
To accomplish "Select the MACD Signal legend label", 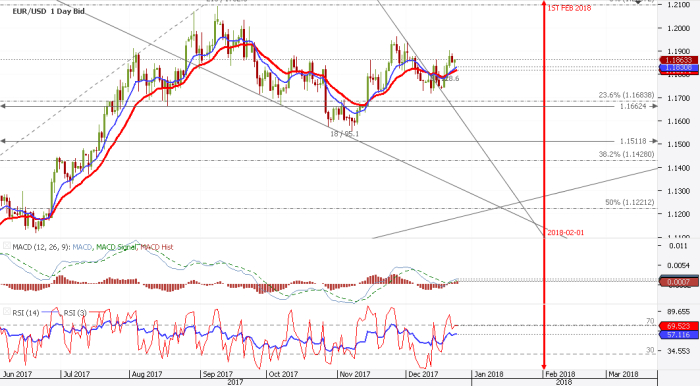I will (x=116, y=247).
